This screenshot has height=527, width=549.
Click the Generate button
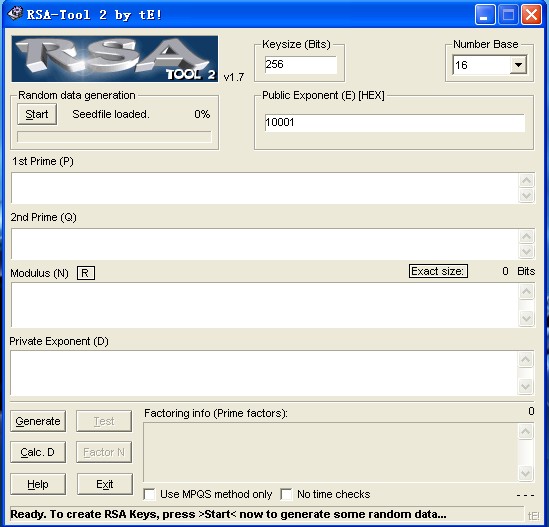[38, 421]
